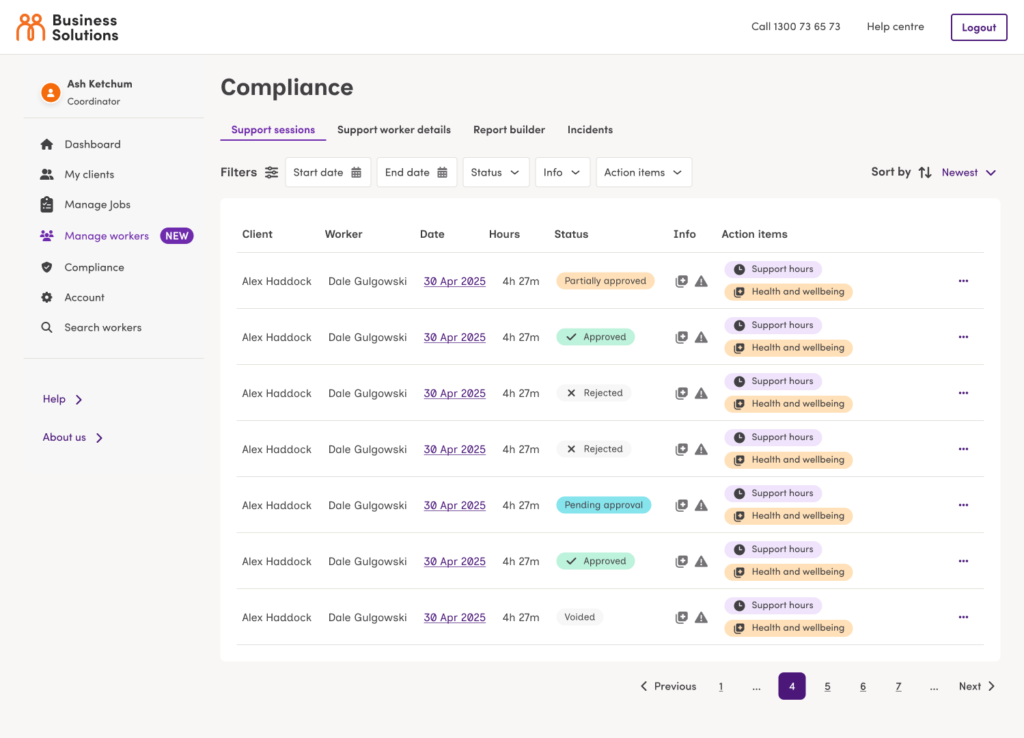
Task: Switch to the Support worker details tab
Action: (x=394, y=130)
